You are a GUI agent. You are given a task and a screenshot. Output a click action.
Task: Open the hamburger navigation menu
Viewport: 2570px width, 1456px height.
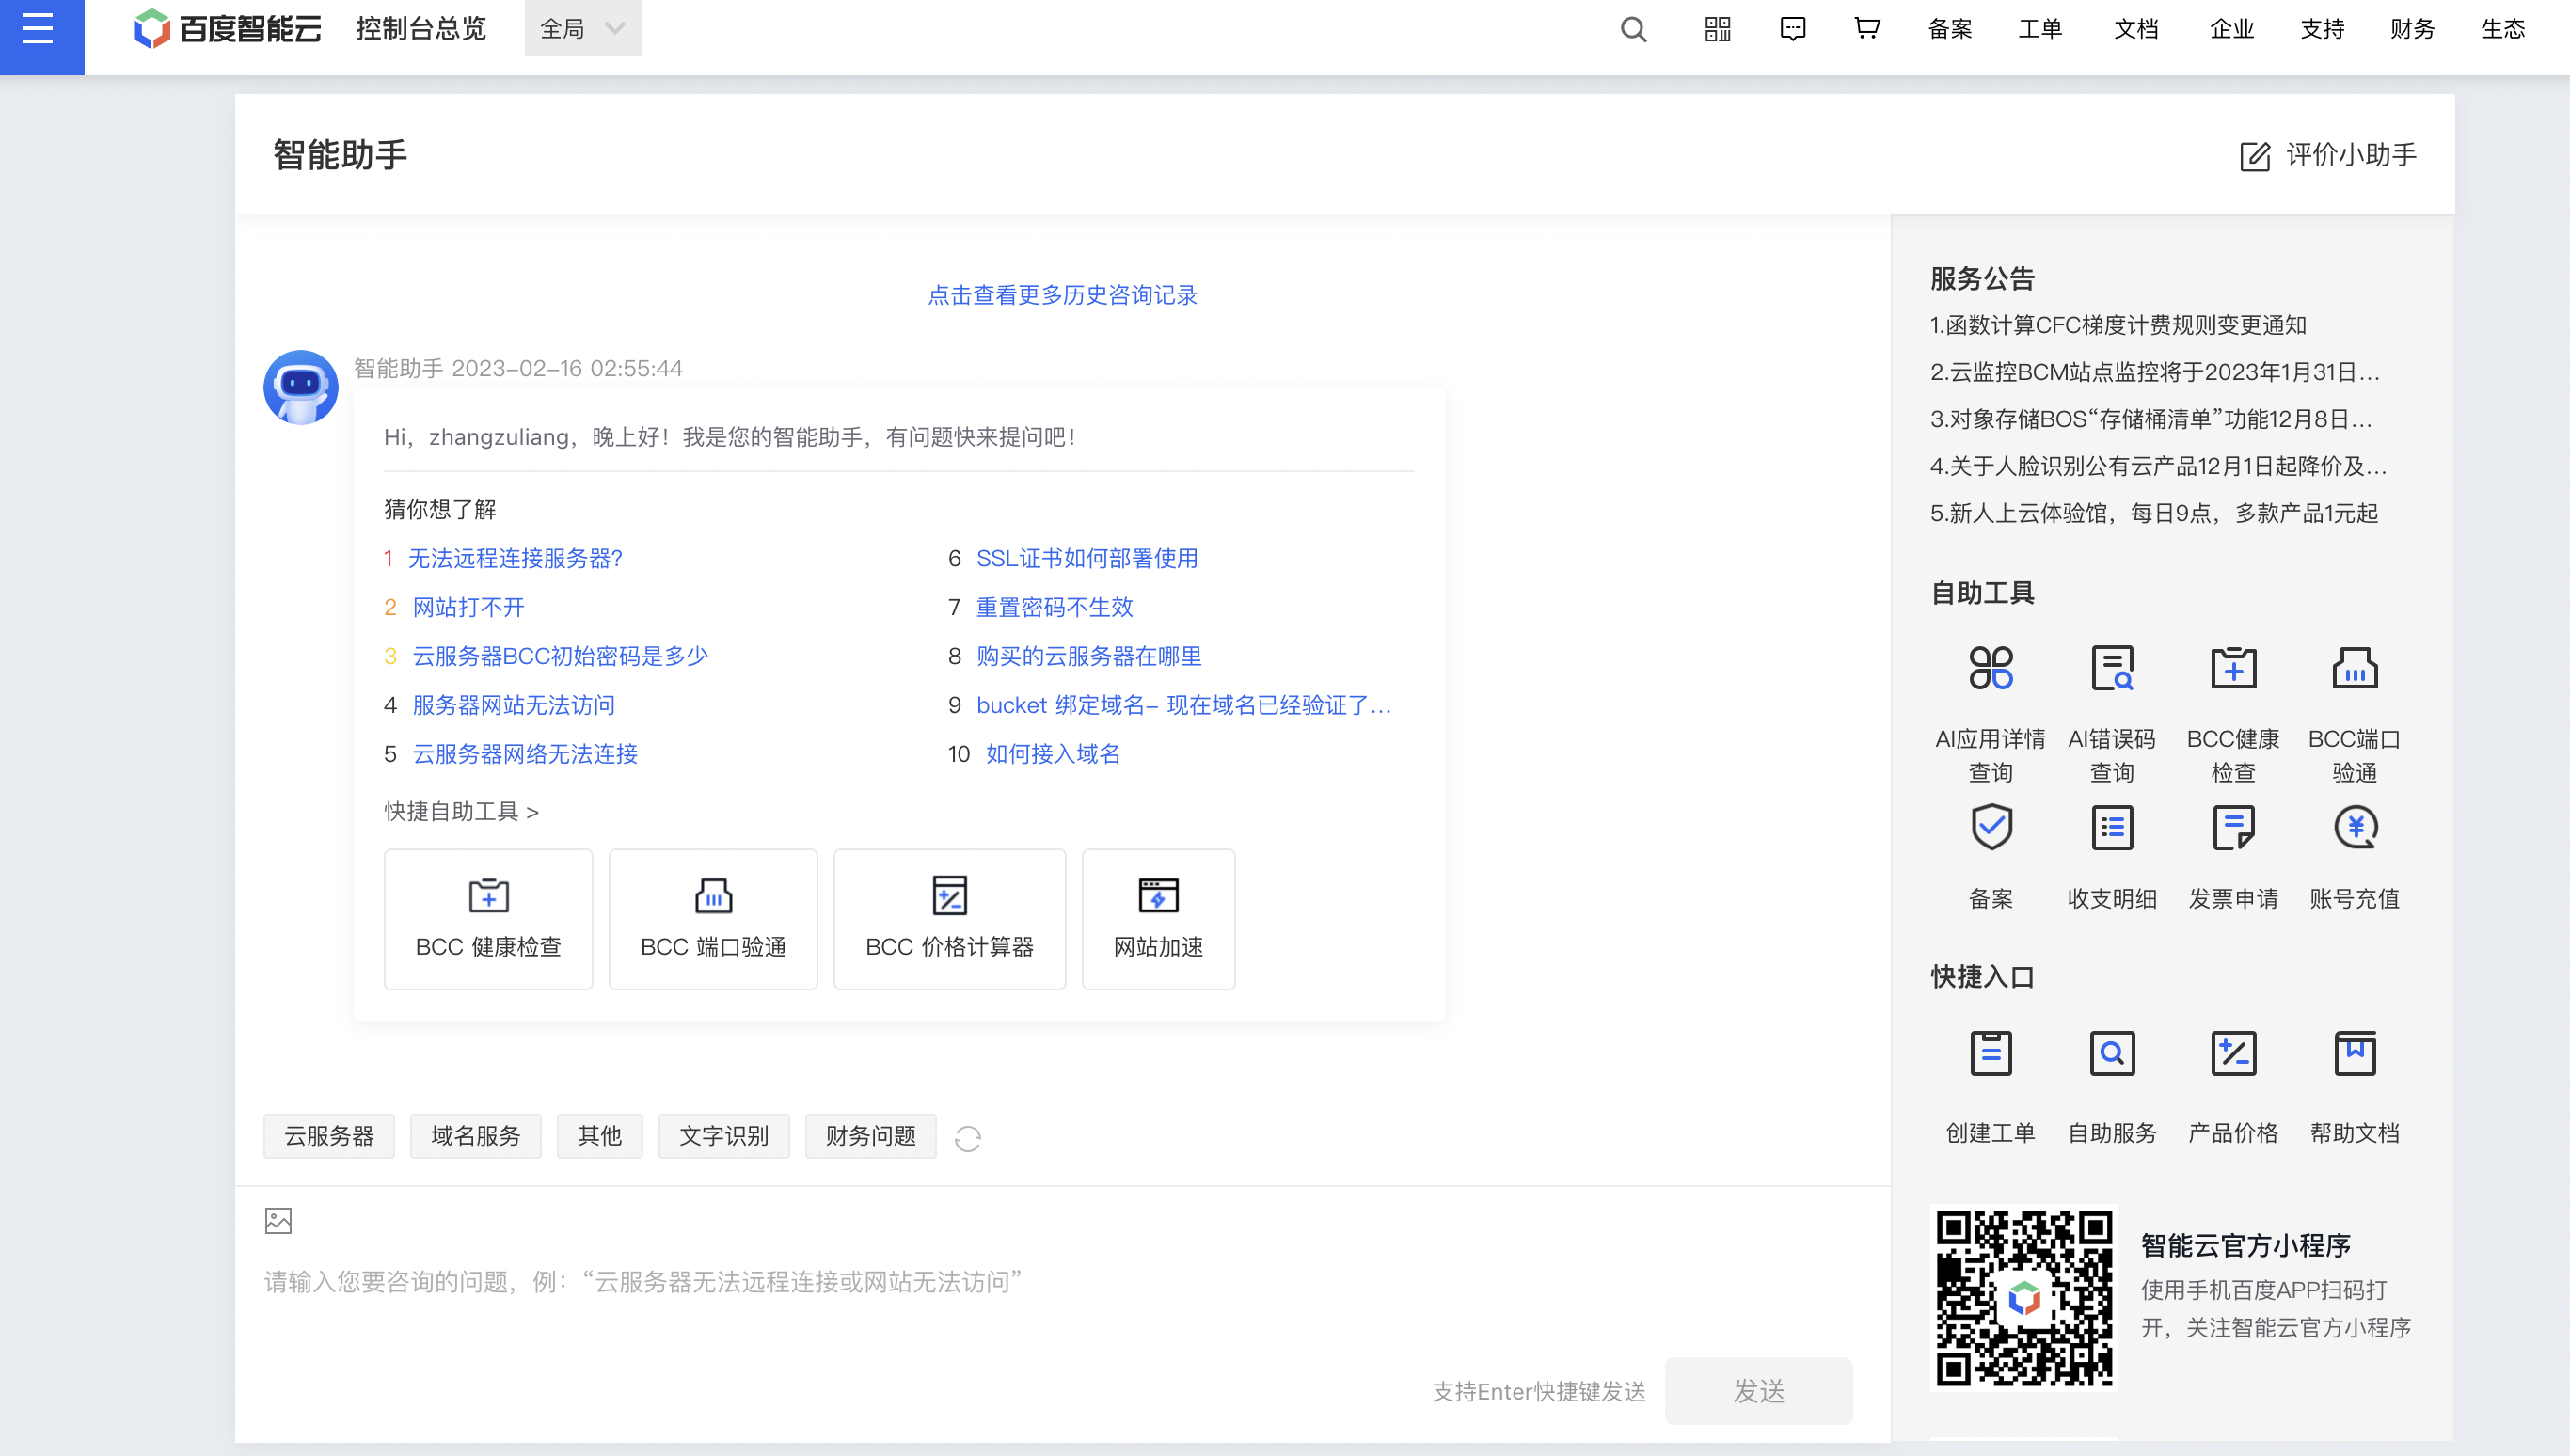pos(41,30)
